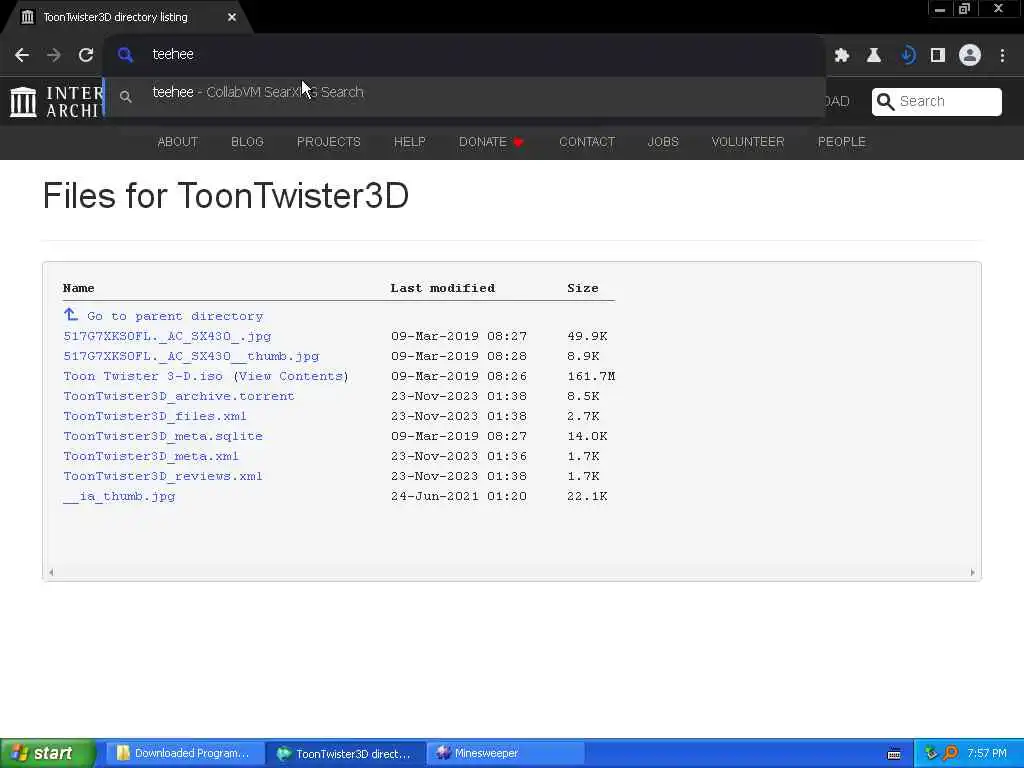The width and height of the screenshot is (1024, 768).
Task: Click the orange magnifier tray icon
Action: pos(950,754)
